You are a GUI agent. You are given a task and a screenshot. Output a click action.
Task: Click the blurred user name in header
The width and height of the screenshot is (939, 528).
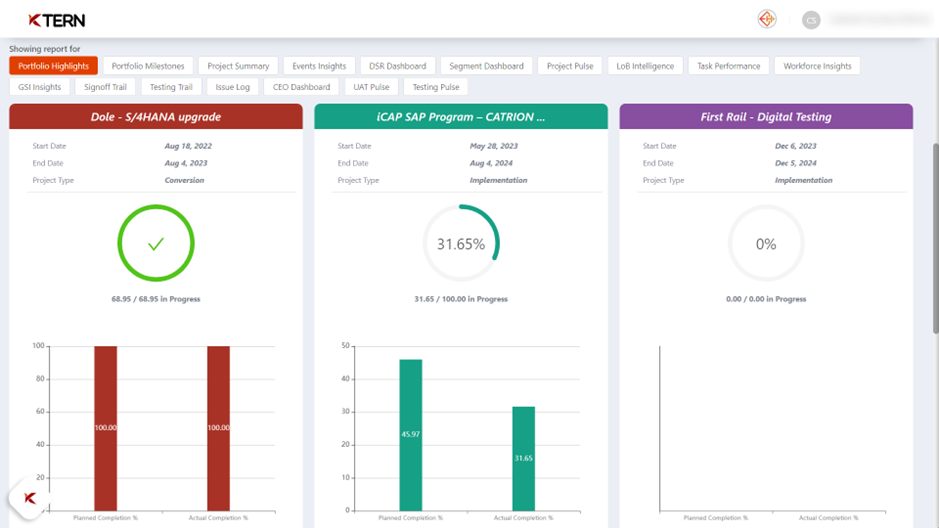click(879, 20)
